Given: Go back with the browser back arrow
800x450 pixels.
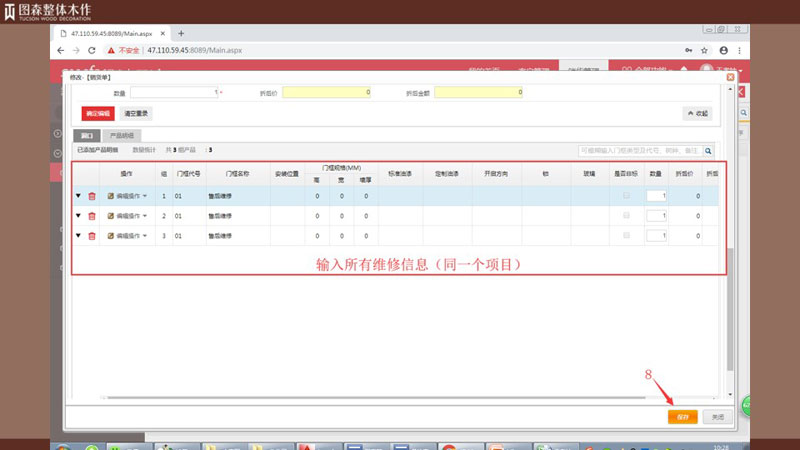Looking at the screenshot, I should (62, 49).
